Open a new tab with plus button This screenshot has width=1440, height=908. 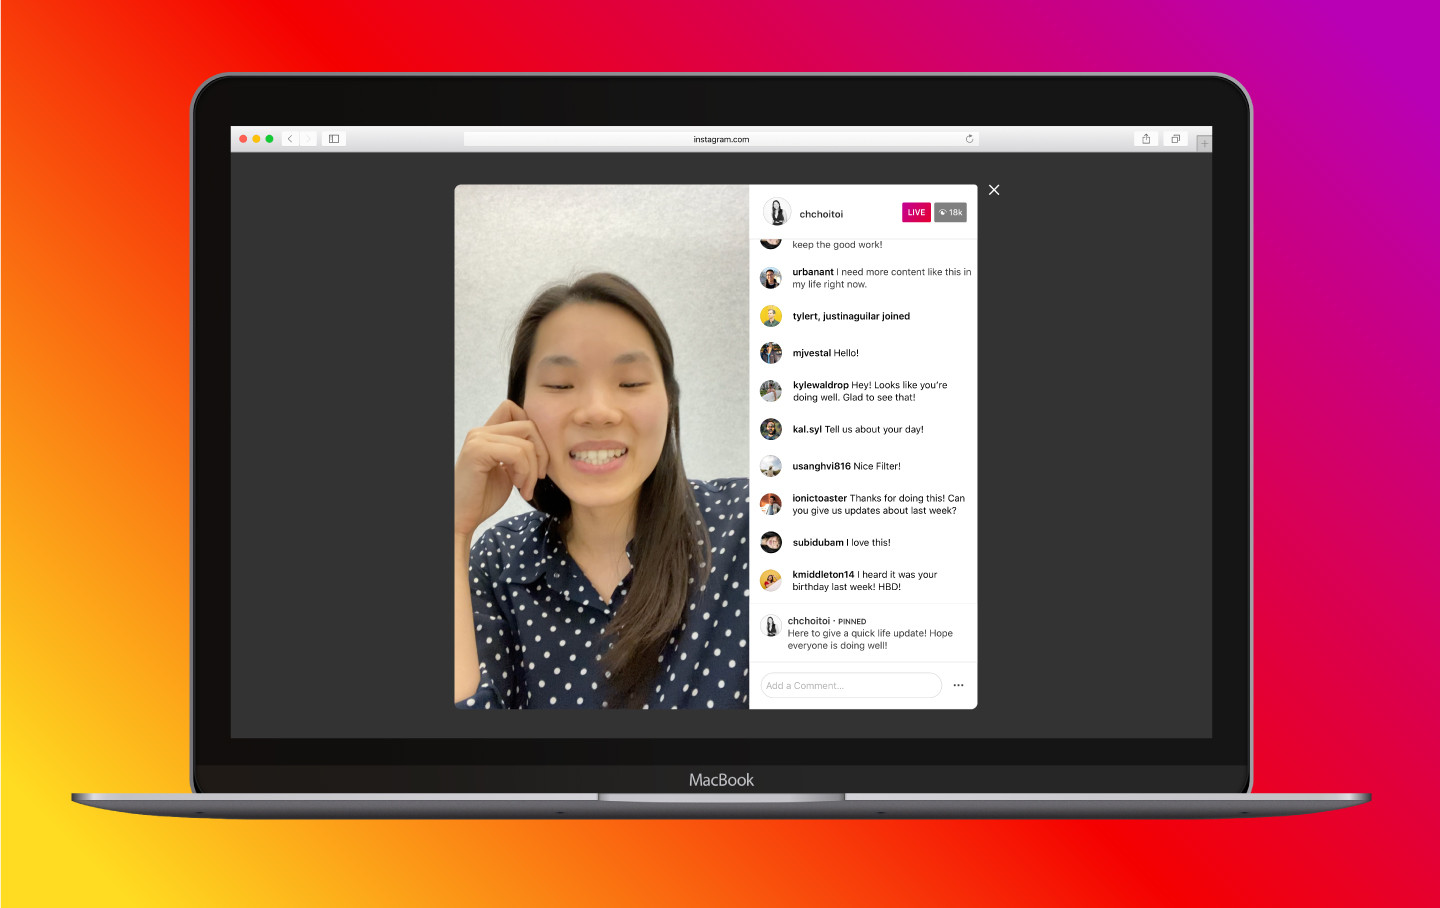(x=1204, y=144)
